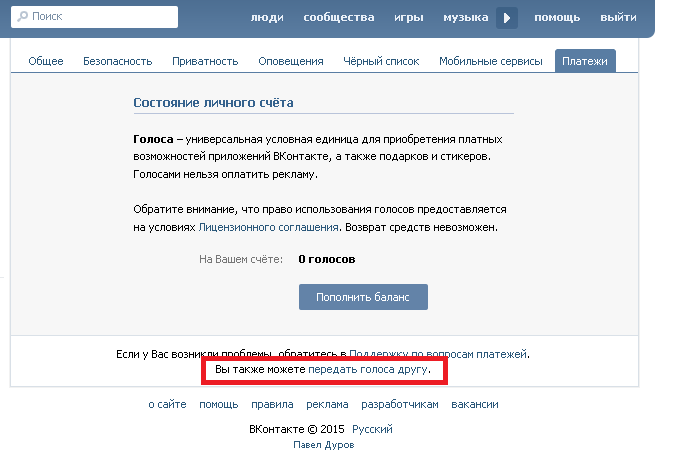Open помощь in the top navigation
The image size is (674, 468).
[557, 18]
